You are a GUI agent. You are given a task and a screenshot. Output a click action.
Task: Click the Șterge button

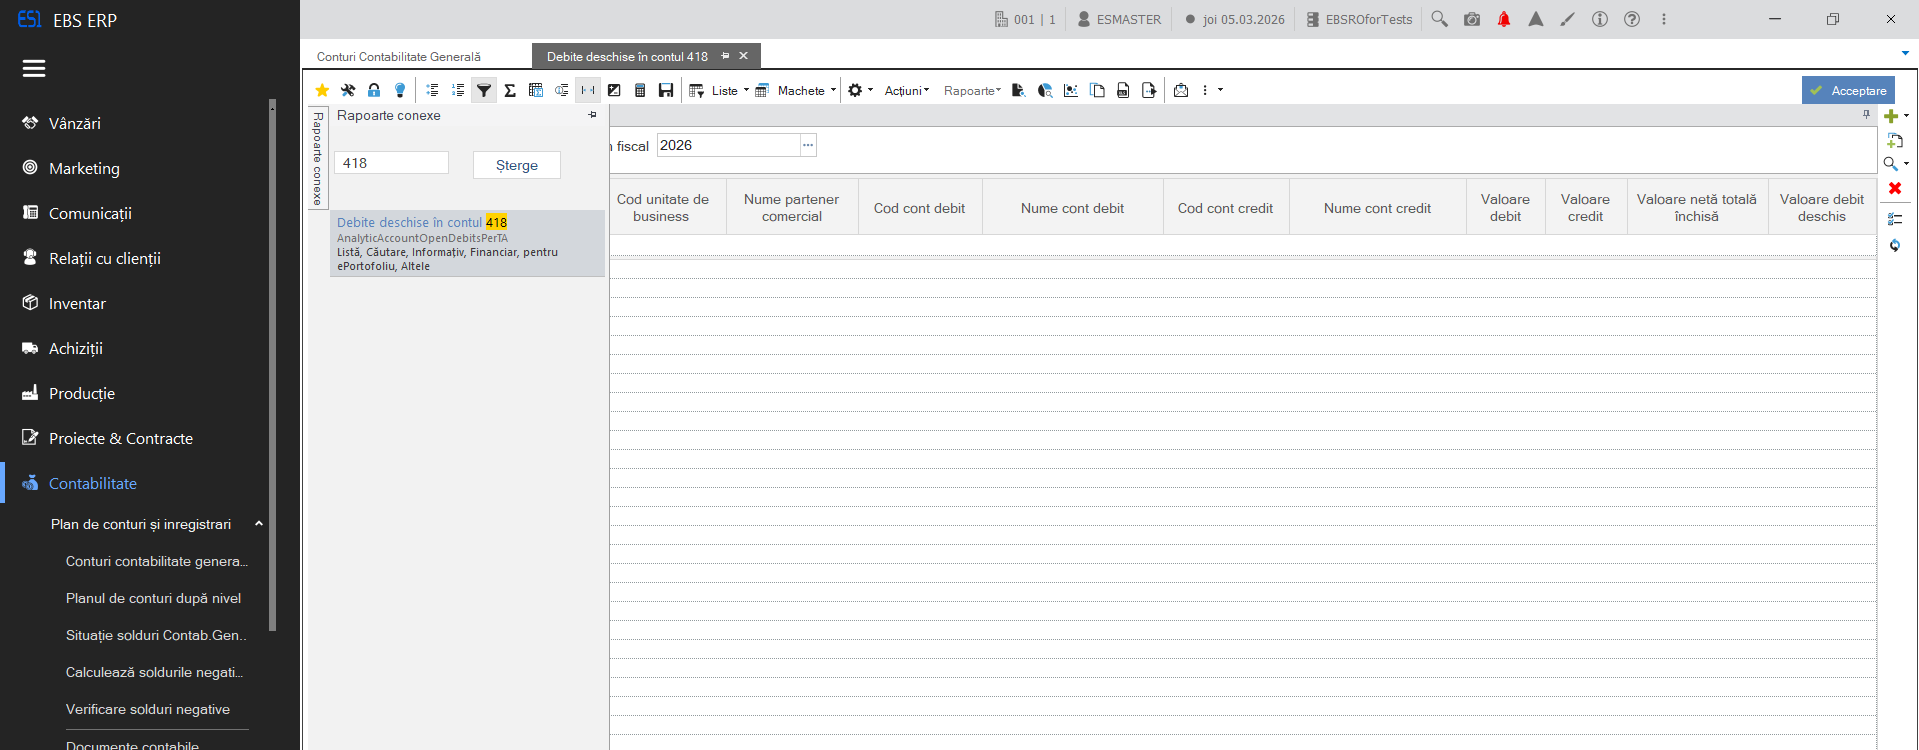pos(517,165)
